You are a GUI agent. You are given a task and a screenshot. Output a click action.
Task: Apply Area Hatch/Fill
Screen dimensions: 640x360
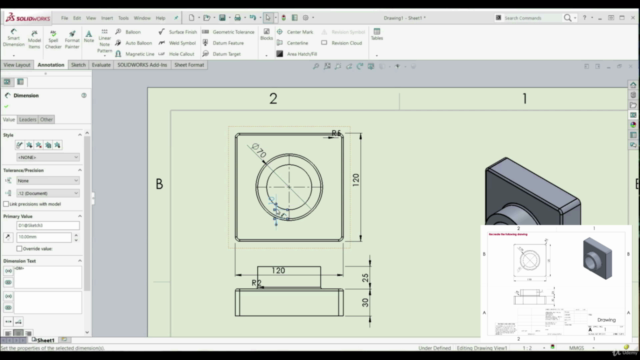point(297,54)
